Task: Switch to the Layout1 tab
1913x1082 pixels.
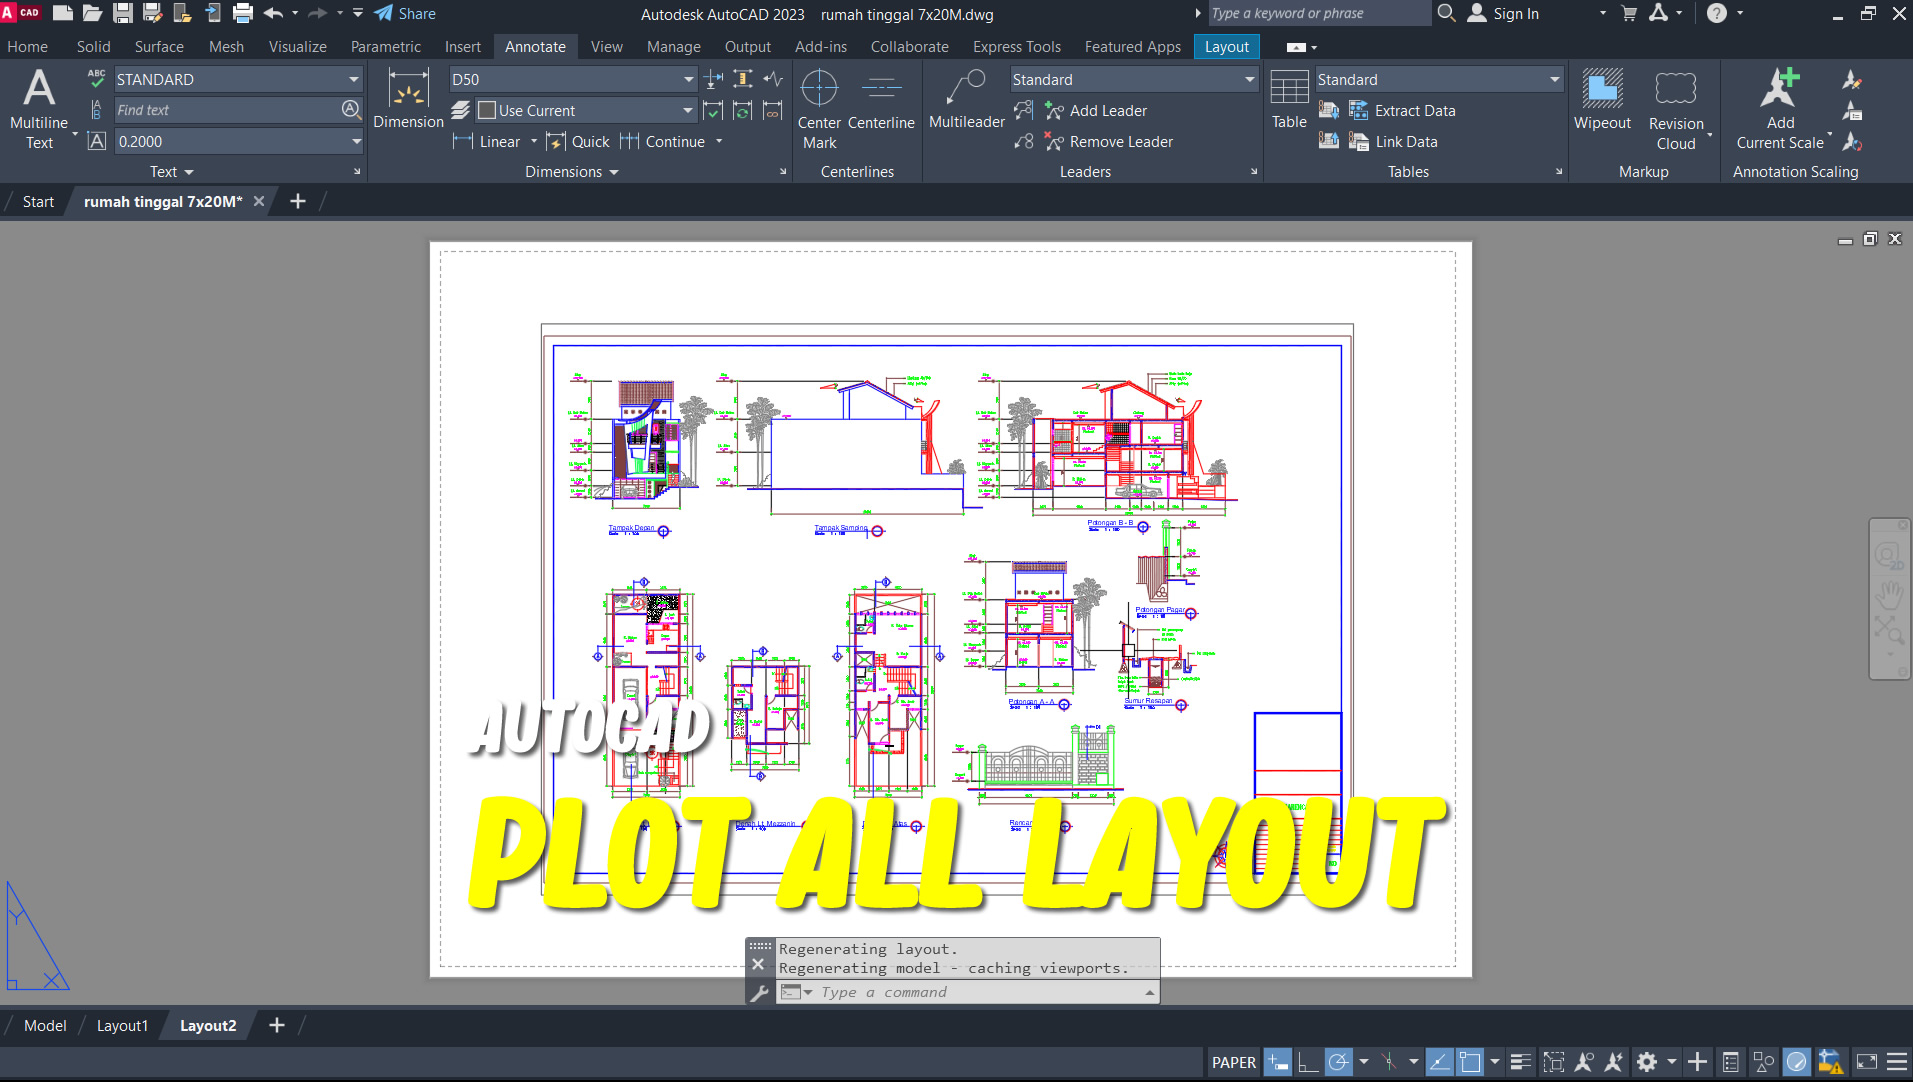Action: 122,1025
